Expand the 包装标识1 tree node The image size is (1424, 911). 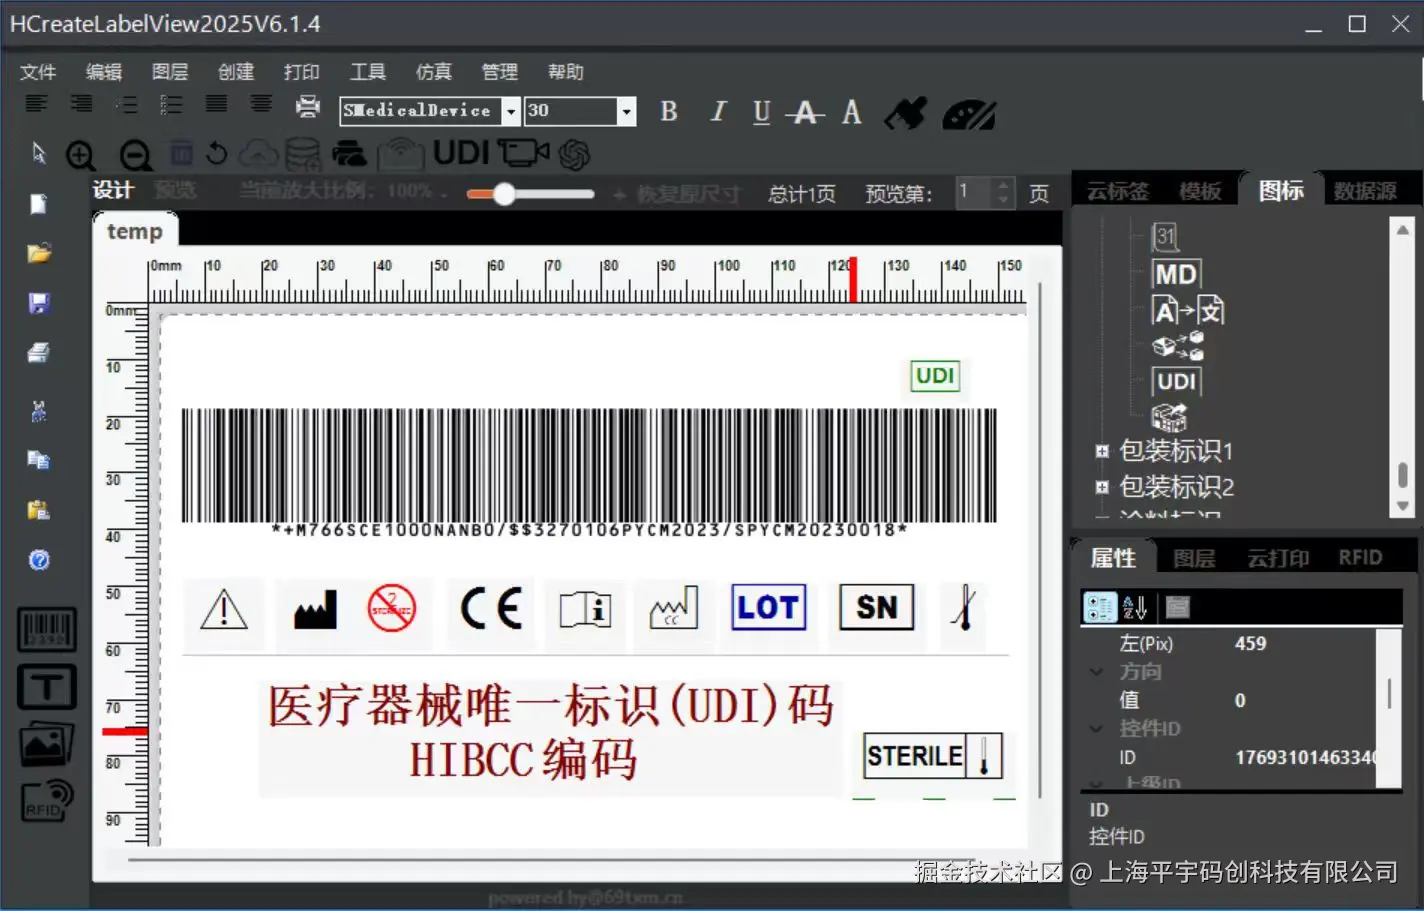1102,451
